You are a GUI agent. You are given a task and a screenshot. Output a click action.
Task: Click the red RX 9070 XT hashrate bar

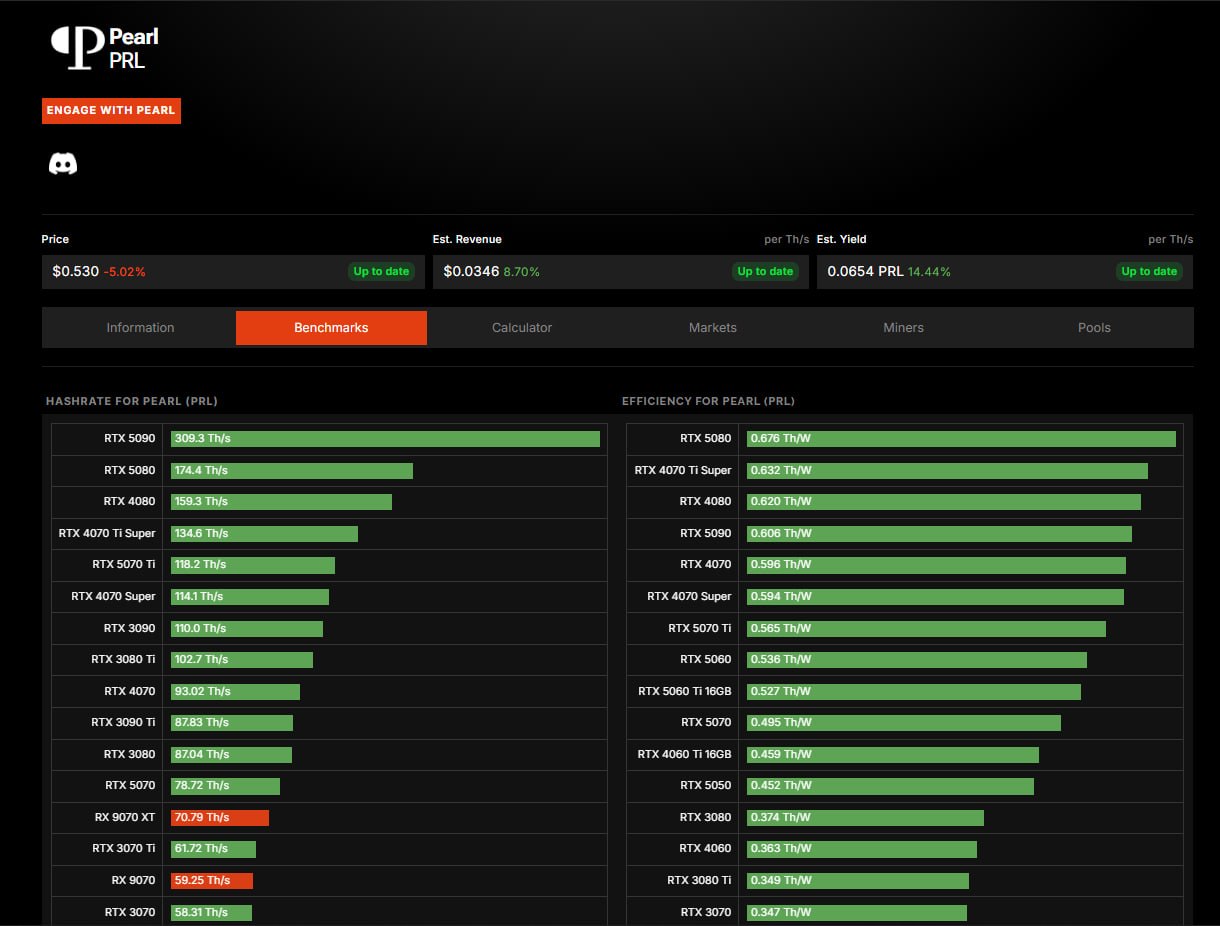point(220,818)
